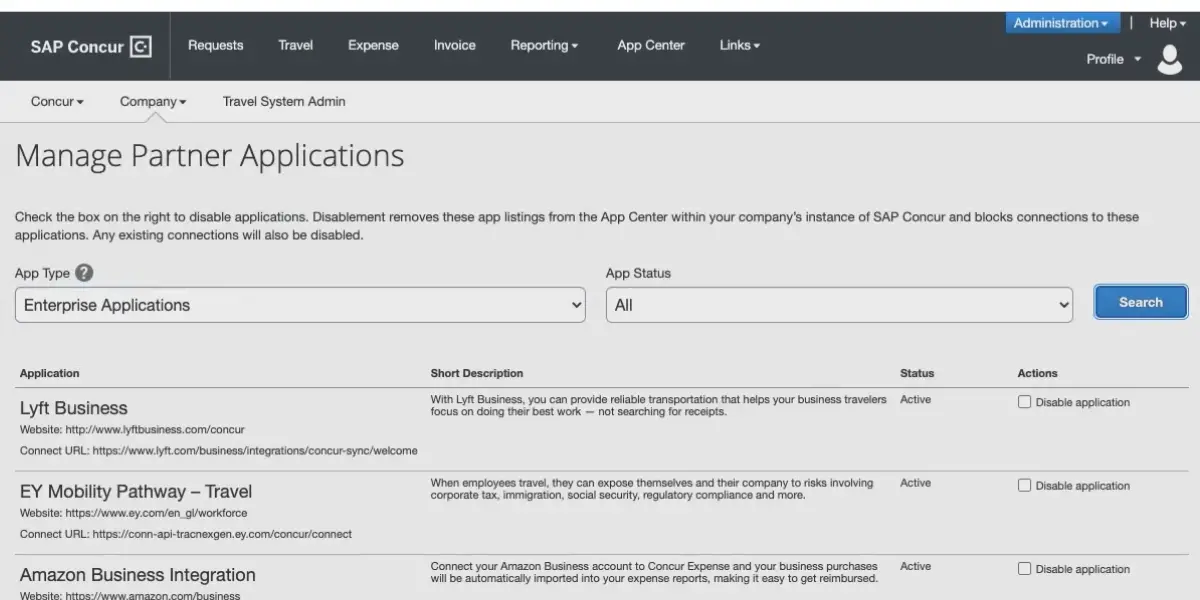The height and width of the screenshot is (600, 1200).
Task: Go to the Requests tab
Action: point(215,45)
